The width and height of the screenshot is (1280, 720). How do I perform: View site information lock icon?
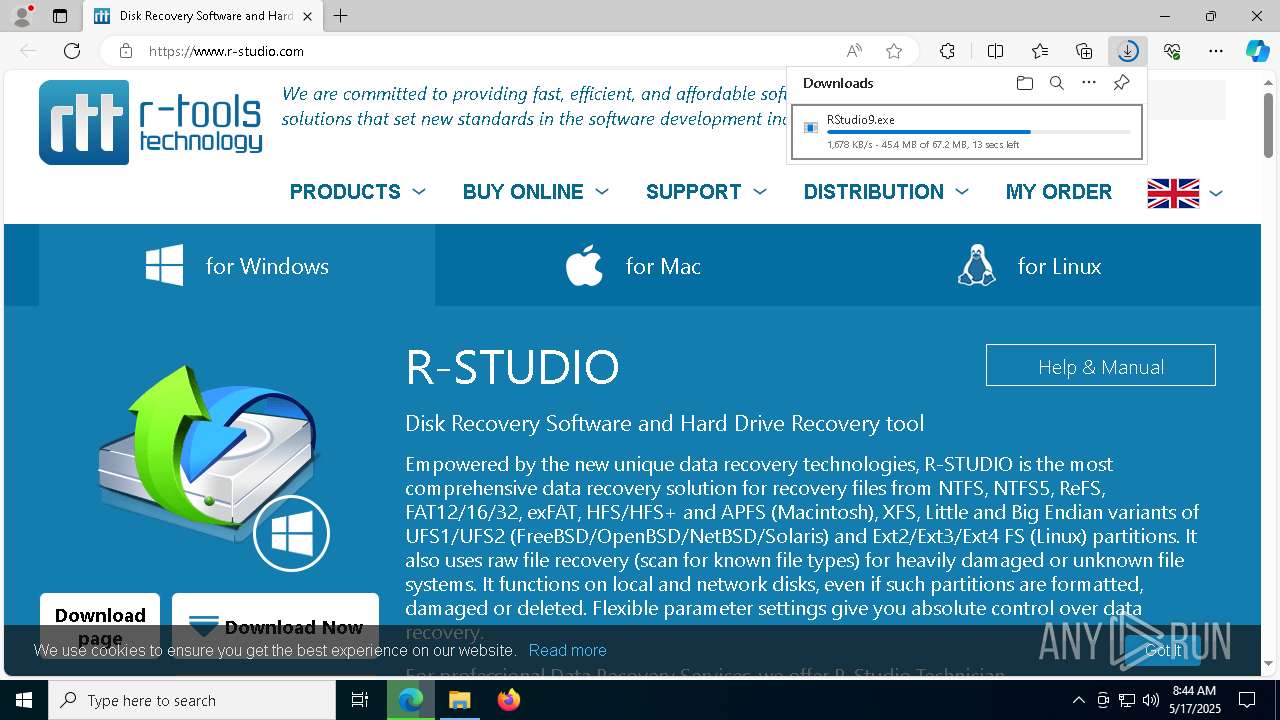126,51
